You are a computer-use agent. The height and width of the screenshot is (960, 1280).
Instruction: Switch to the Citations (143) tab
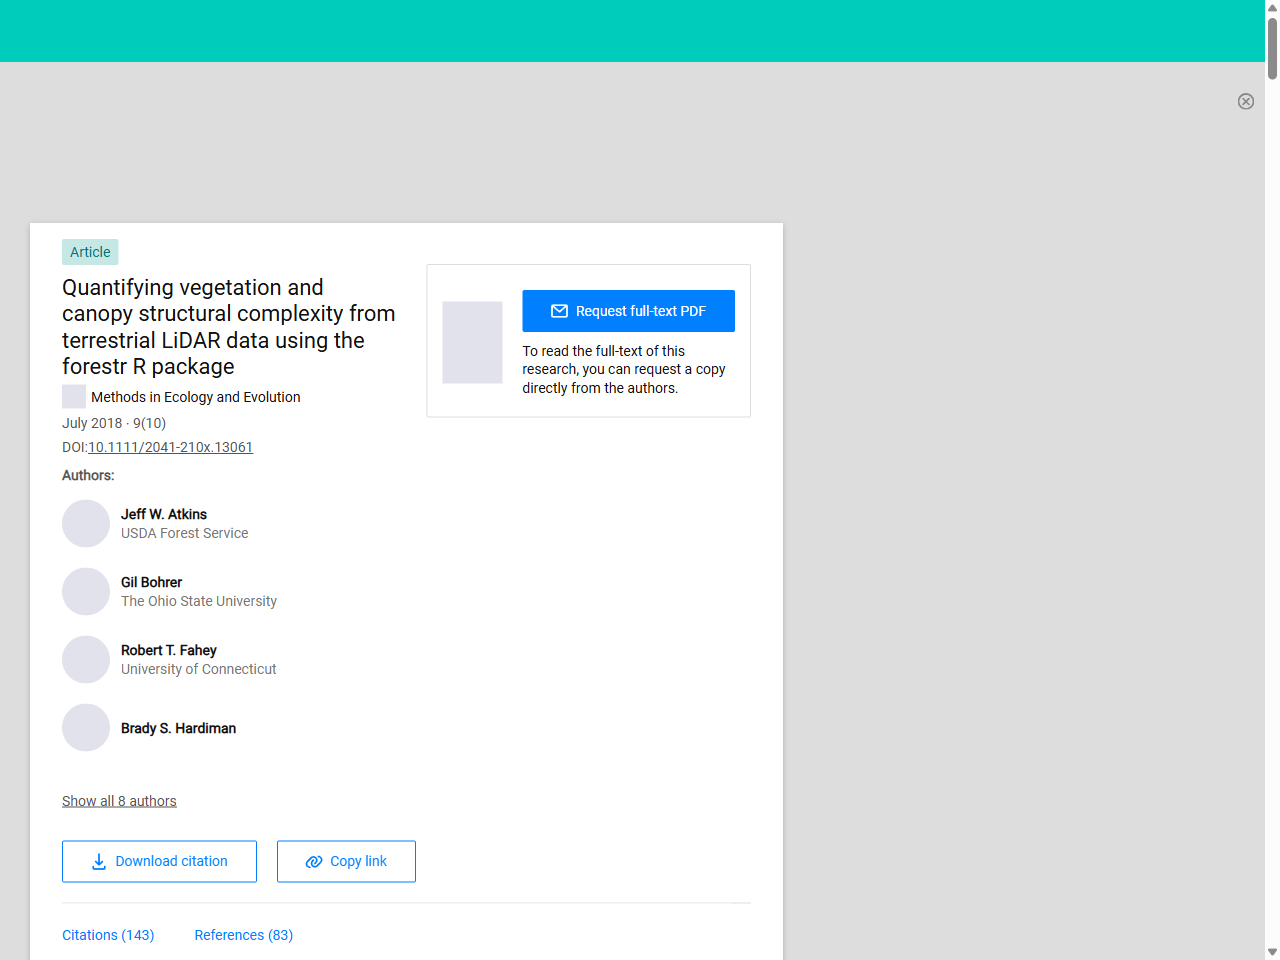click(x=108, y=935)
